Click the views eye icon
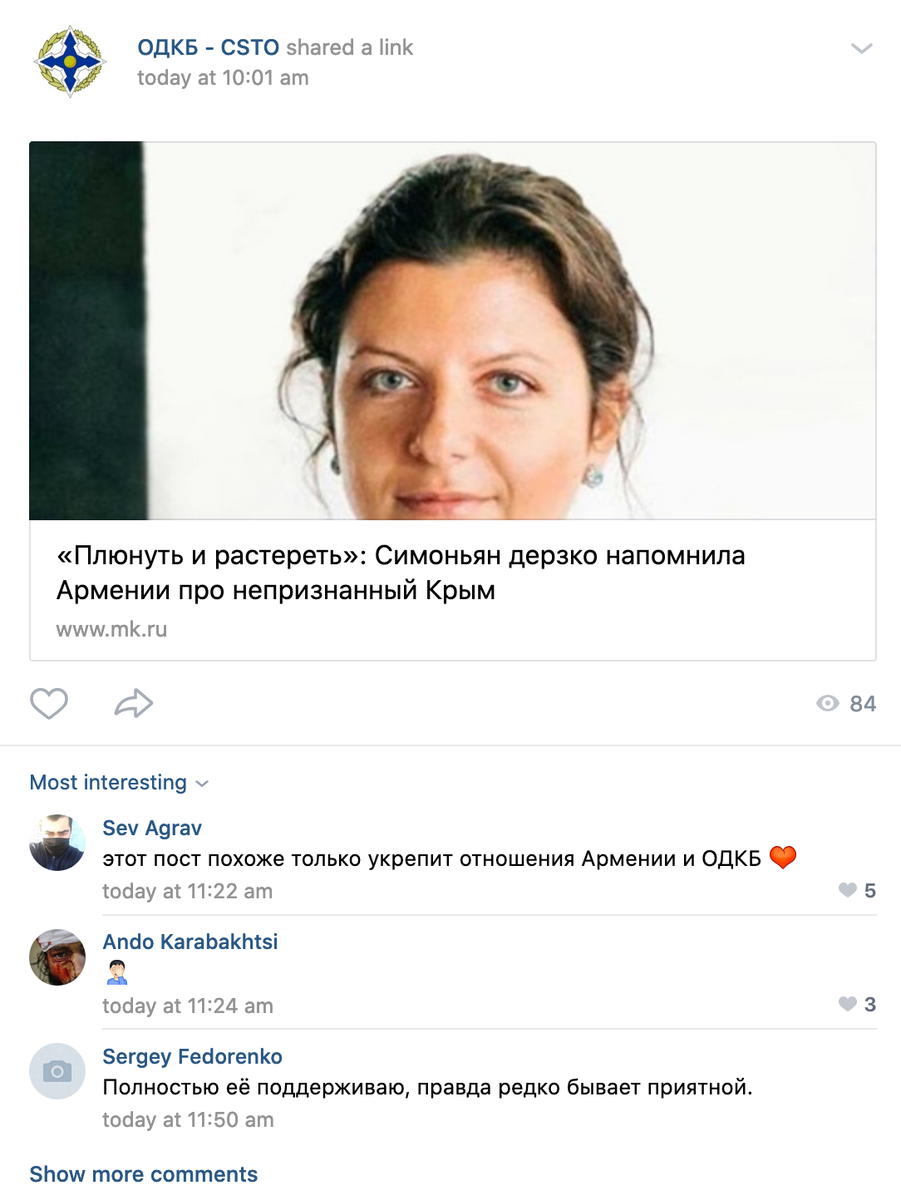The width and height of the screenshot is (901, 1200). click(x=827, y=704)
